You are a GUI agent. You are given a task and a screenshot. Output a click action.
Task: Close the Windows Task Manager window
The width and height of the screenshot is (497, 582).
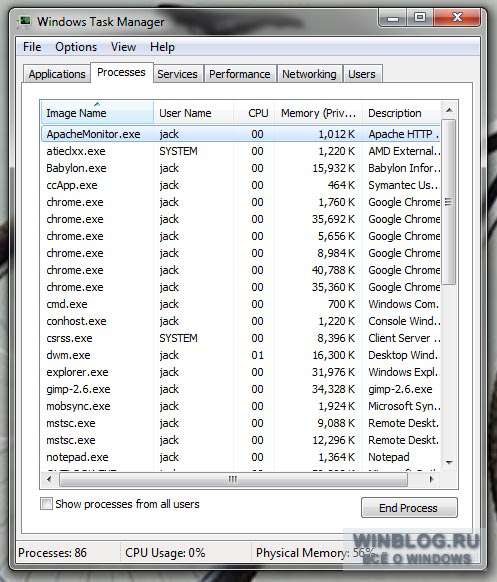coord(457,18)
